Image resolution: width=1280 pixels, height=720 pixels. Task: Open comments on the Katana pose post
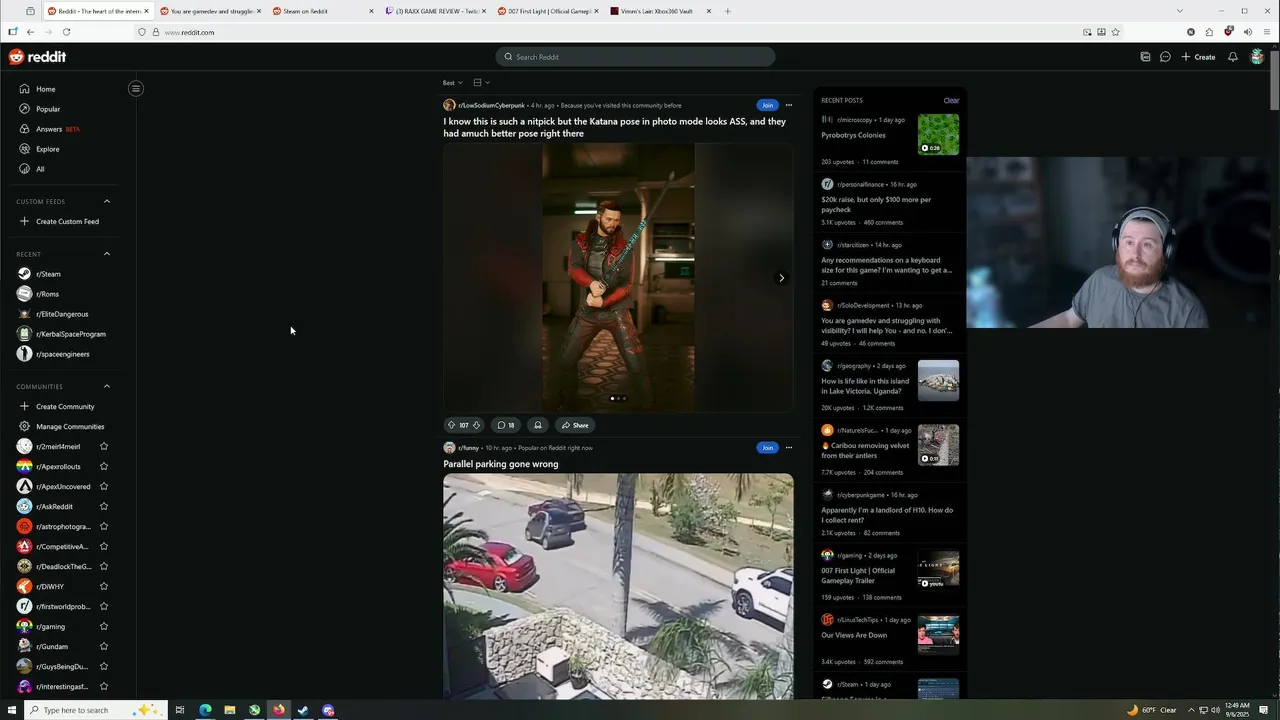506,425
